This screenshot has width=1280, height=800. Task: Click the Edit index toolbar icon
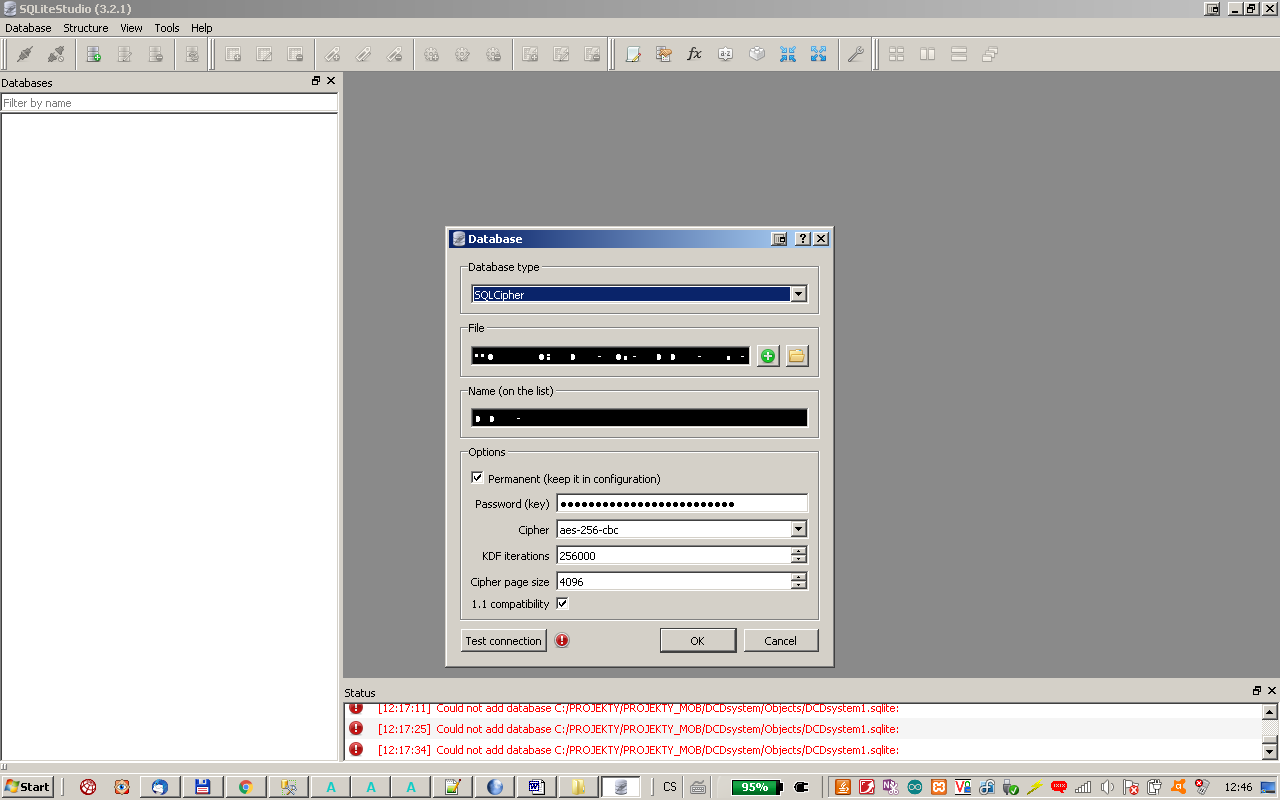coord(363,54)
